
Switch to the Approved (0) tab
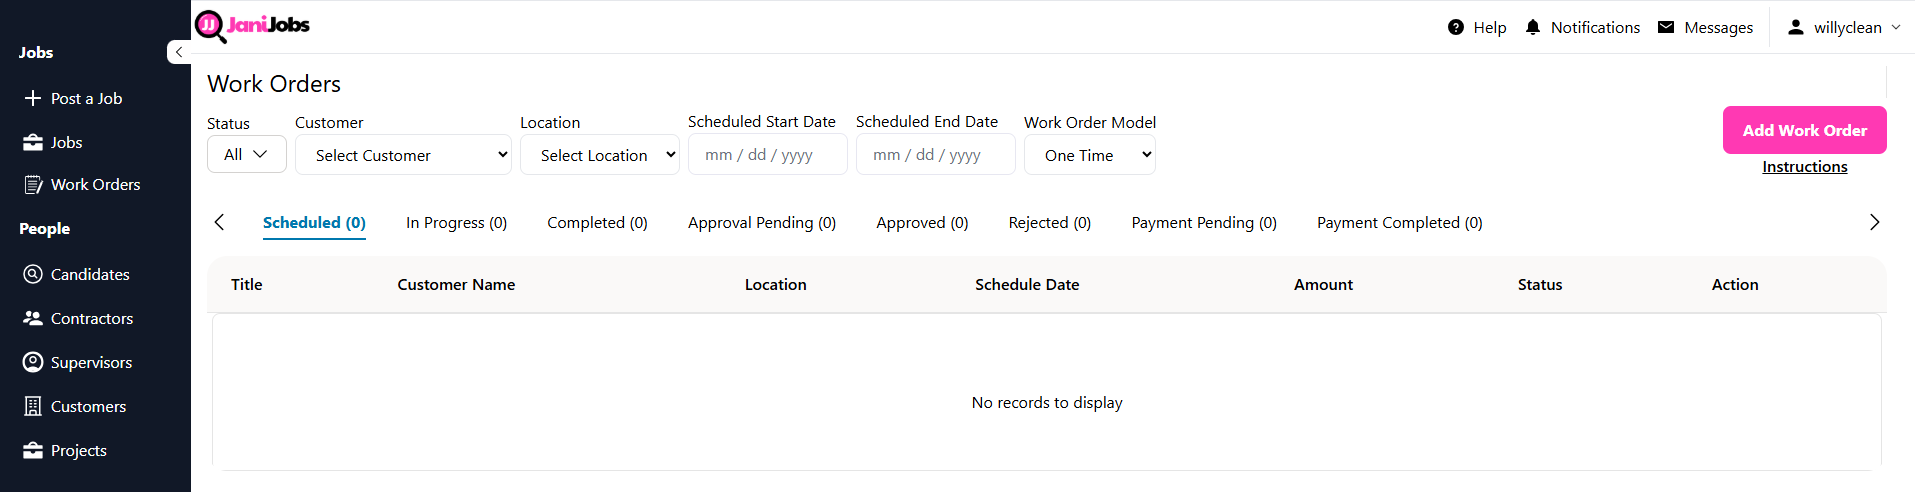[x=922, y=223]
